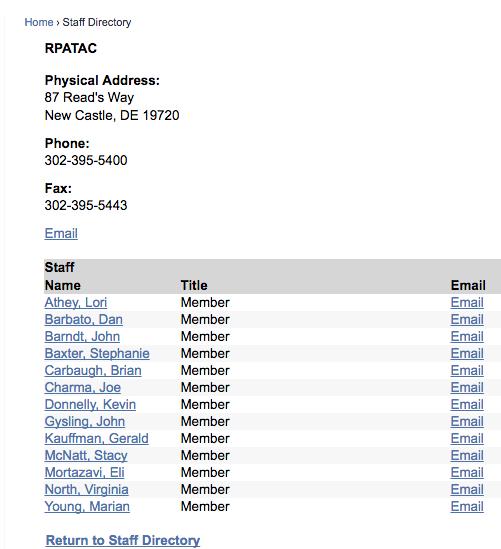
Task: Click Email link in Kauffman, Gerald row
Action: (x=467, y=438)
